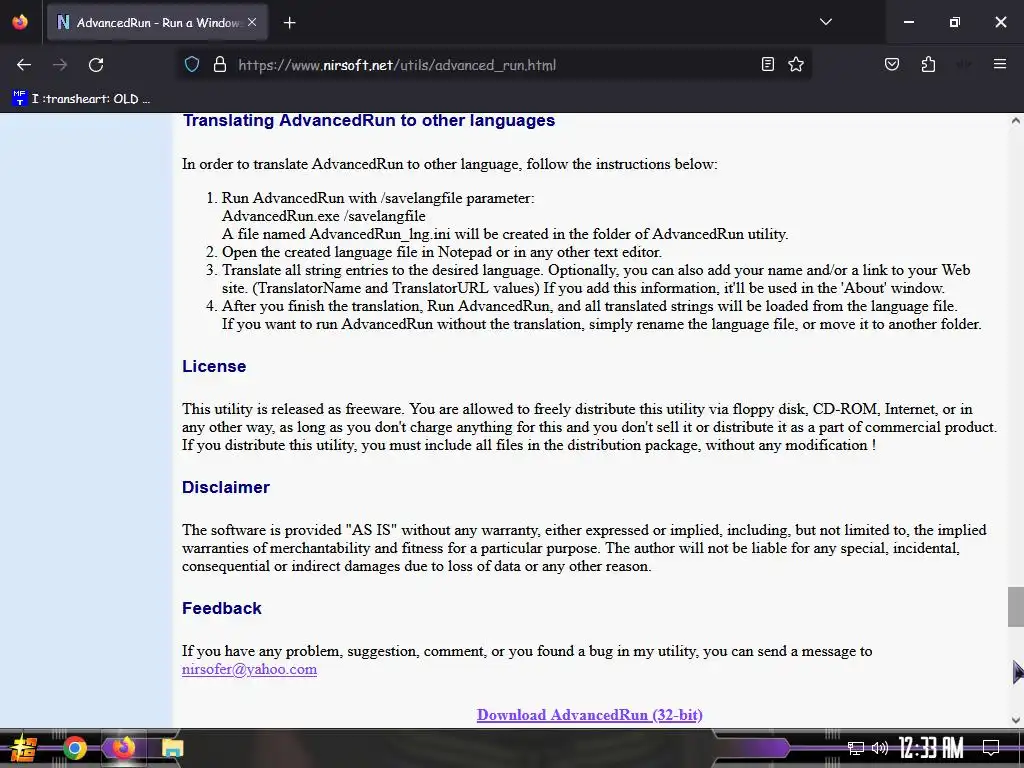
Task: Open network status tray icon
Action: coord(856,748)
